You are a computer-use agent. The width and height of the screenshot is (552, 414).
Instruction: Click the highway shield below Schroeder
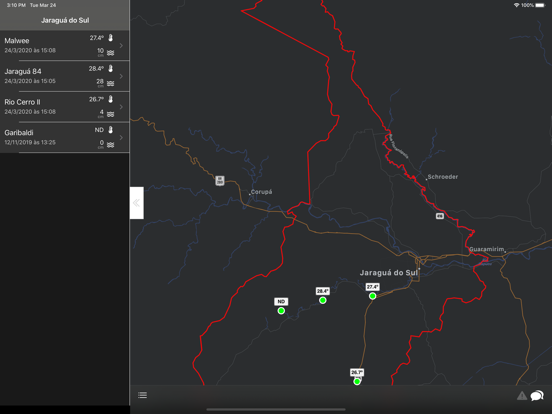pyautogui.click(x=440, y=216)
